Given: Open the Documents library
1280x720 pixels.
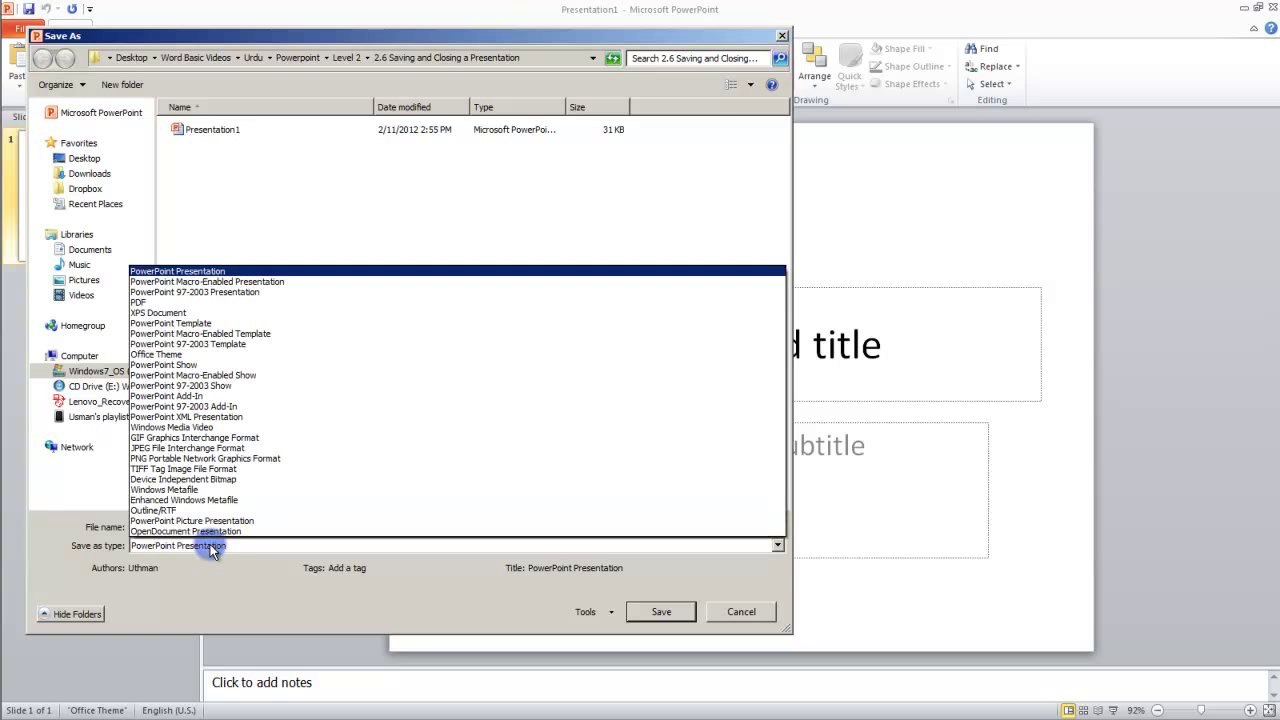Looking at the screenshot, I should (83, 250).
